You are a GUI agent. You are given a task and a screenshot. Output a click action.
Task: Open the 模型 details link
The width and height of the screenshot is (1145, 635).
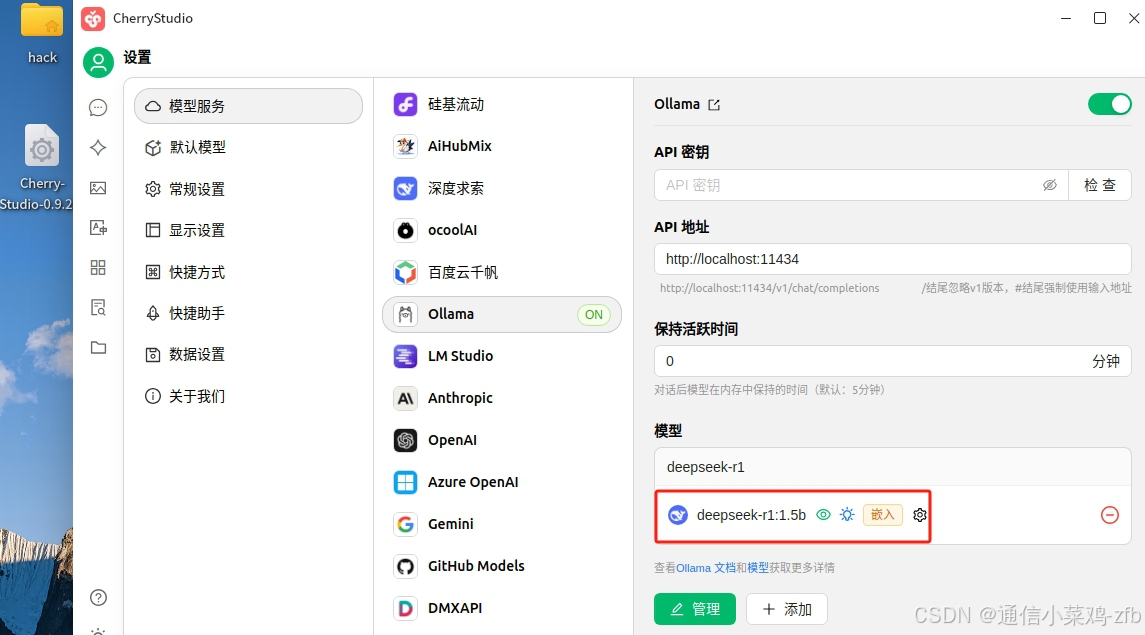tap(757, 568)
